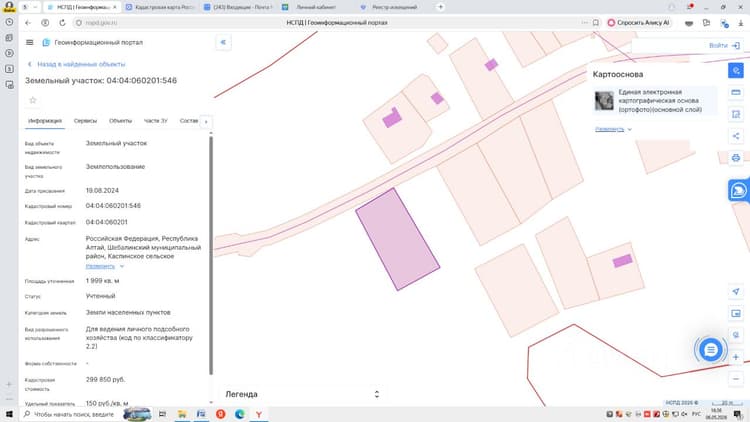Reload the page with the refresh icon

point(62,22)
